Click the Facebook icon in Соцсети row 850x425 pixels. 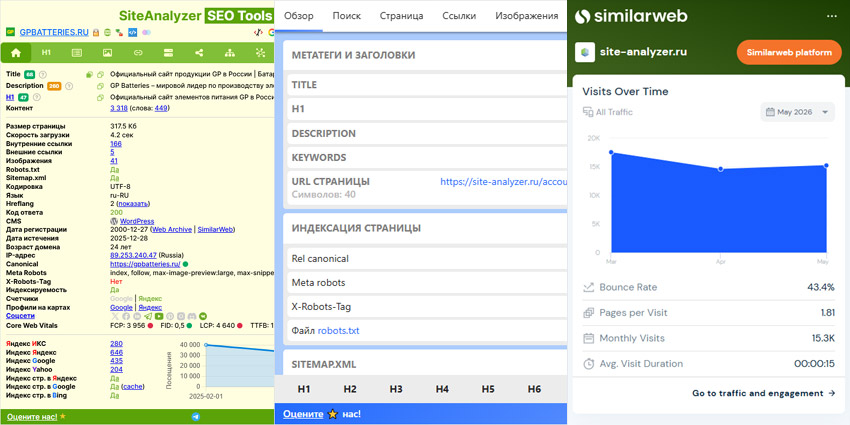tap(126, 316)
